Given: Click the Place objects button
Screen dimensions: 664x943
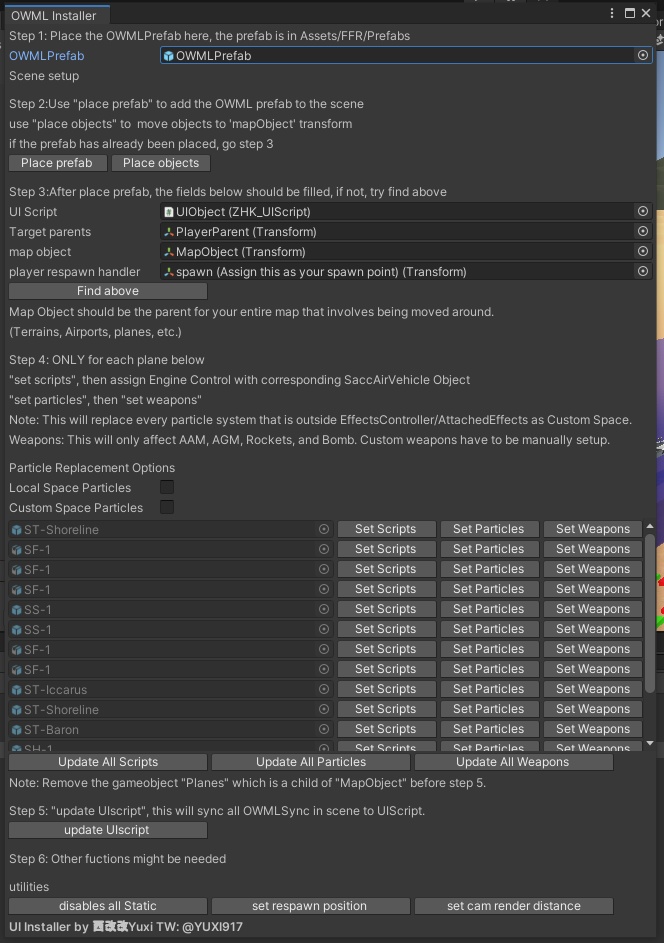Looking at the screenshot, I should click(161, 163).
